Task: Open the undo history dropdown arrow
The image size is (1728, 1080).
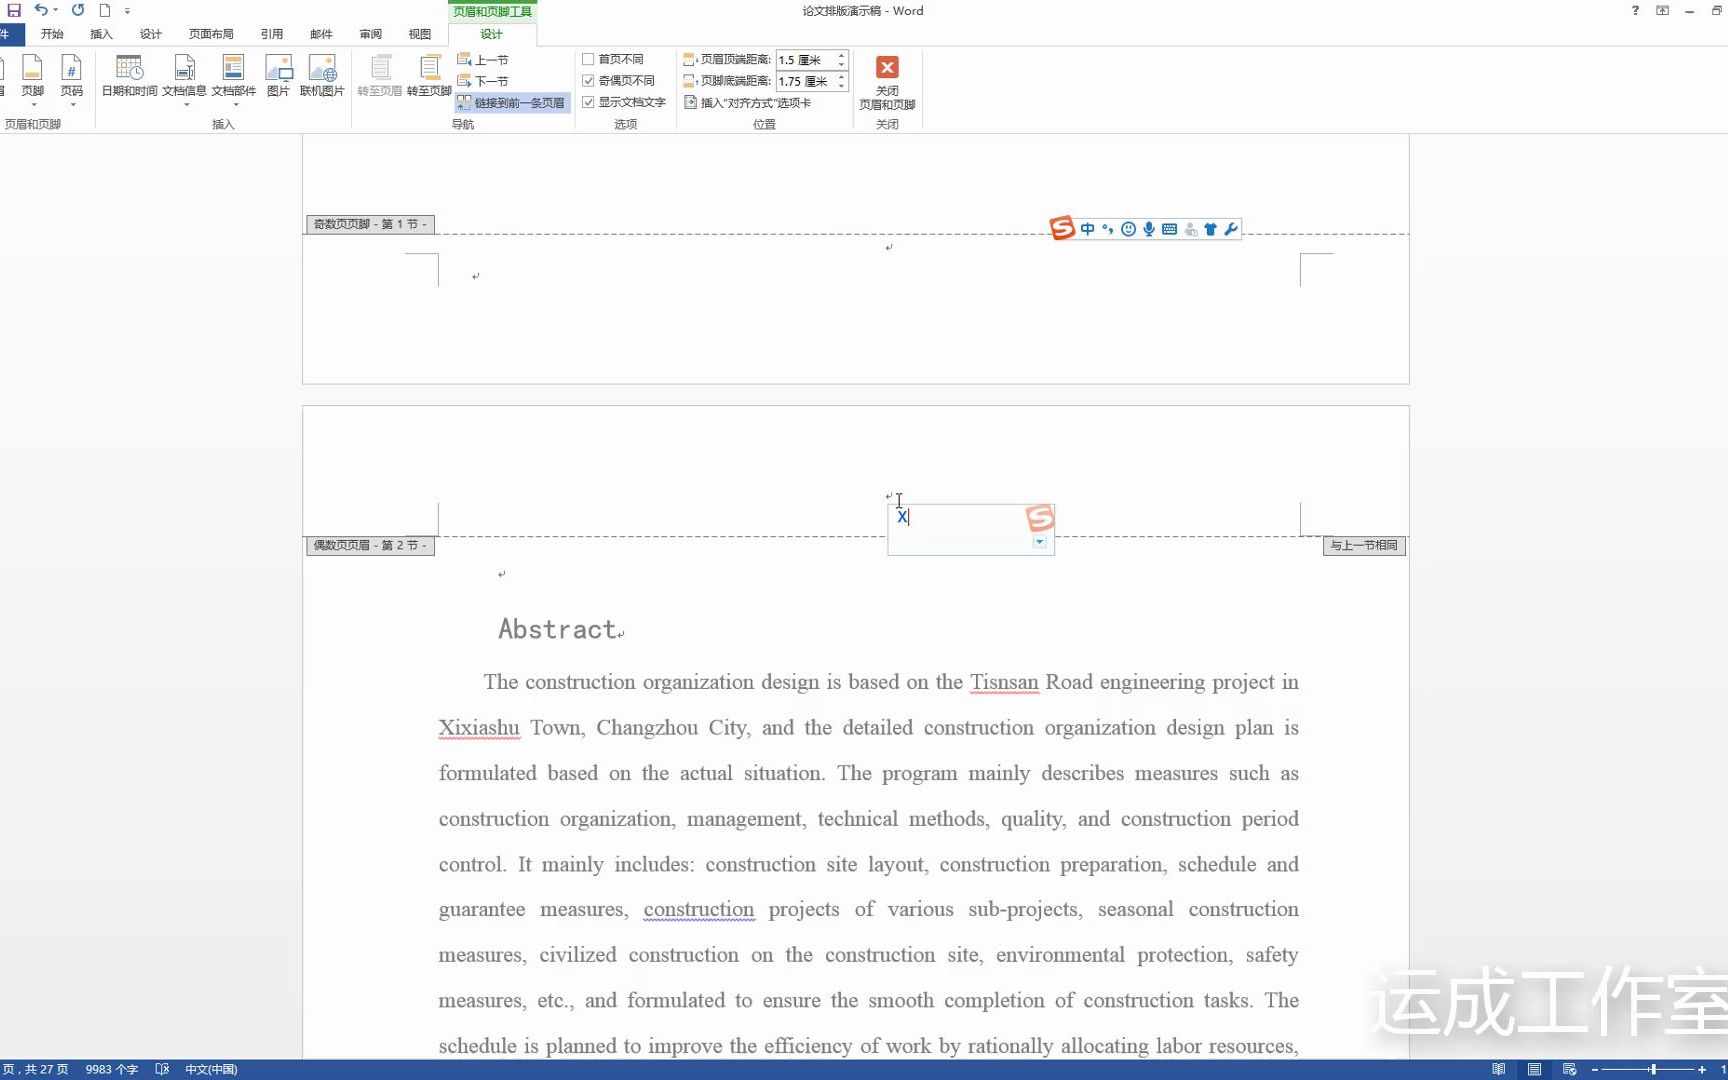Action: (56, 10)
